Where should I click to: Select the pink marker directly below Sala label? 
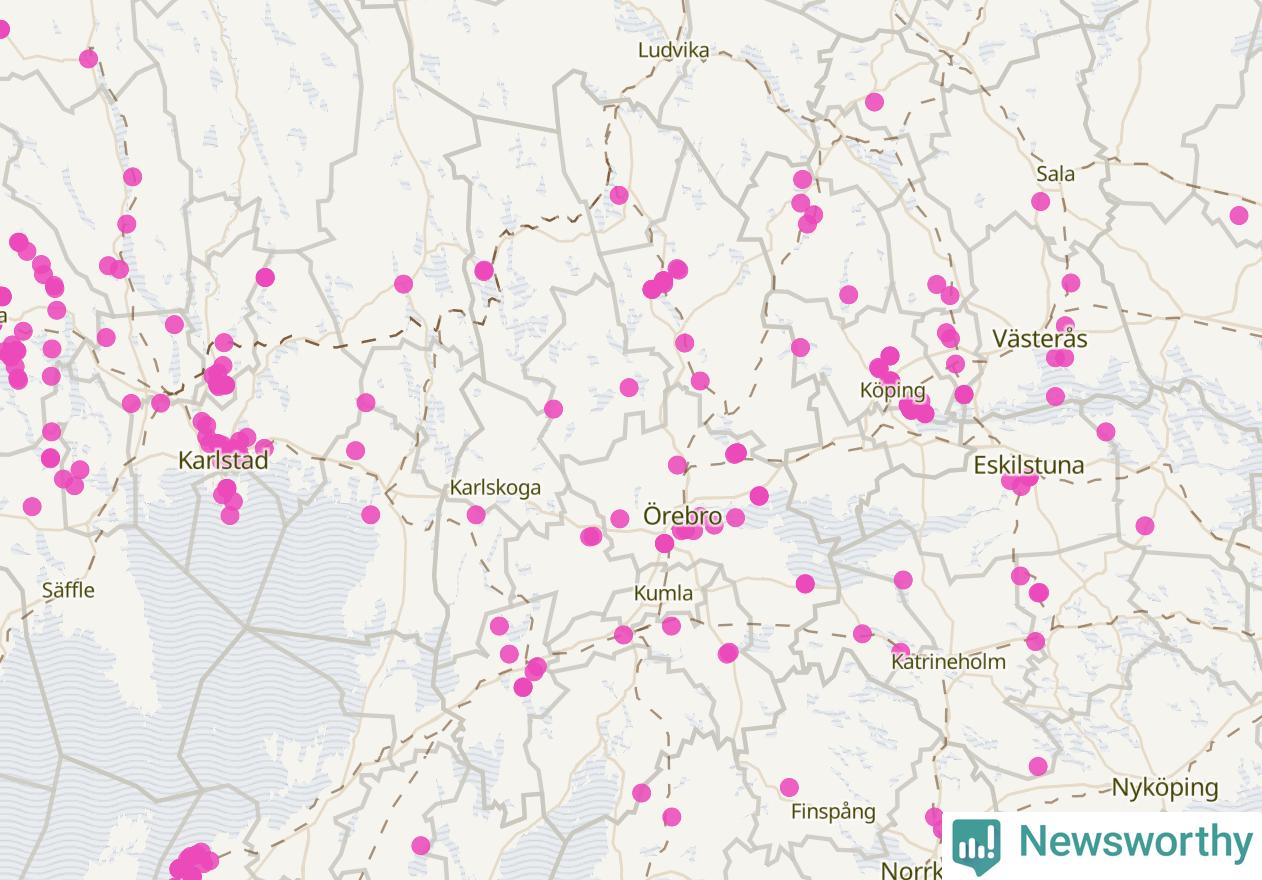pos(1040,201)
